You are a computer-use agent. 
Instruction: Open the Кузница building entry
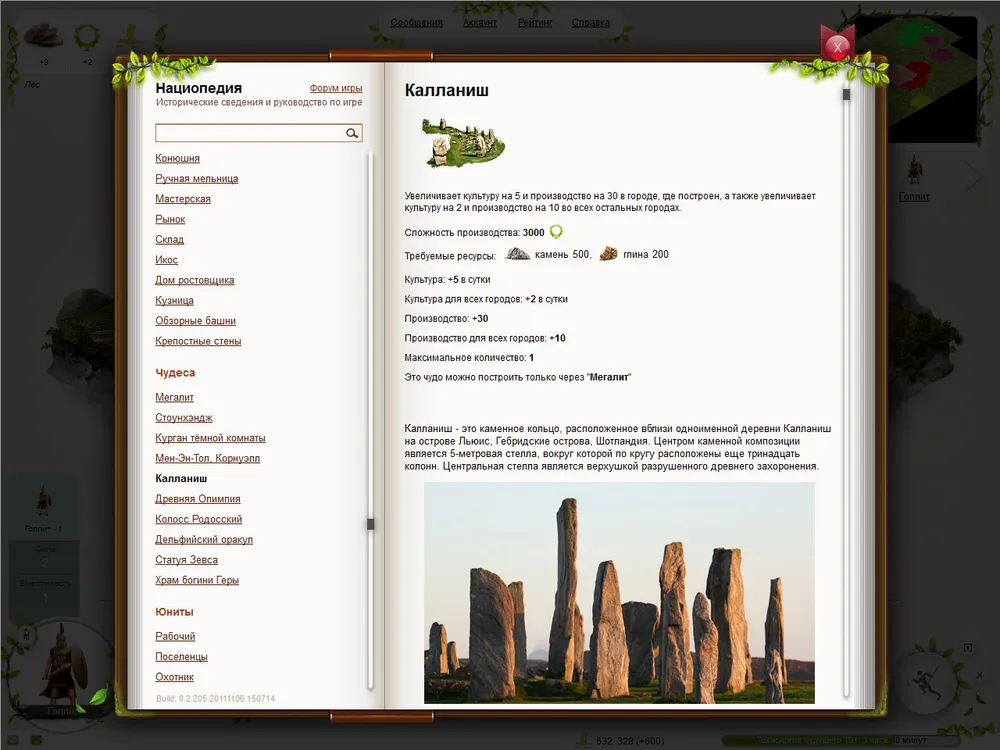(175, 300)
